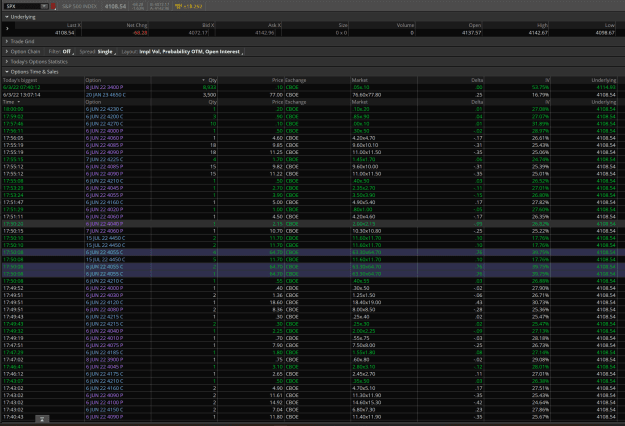The height and width of the screenshot is (426, 625).
Task: Open the yellow company profile ±18.292 indicator
Action: pyautogui.click(x=189, y=6)
